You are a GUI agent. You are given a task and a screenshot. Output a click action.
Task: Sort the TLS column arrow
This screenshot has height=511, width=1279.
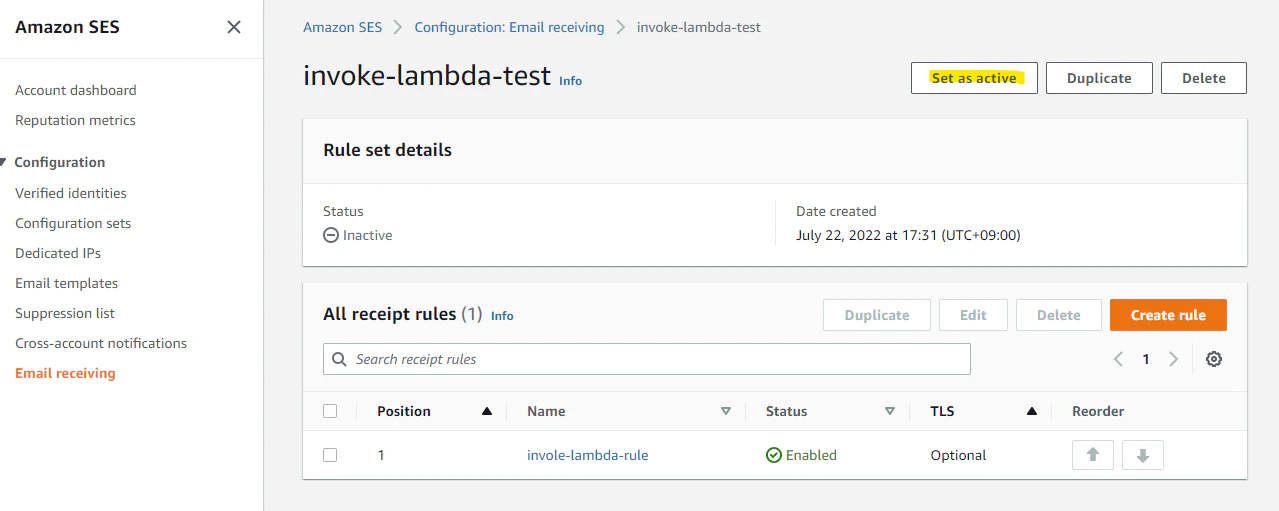(1031, 411)
